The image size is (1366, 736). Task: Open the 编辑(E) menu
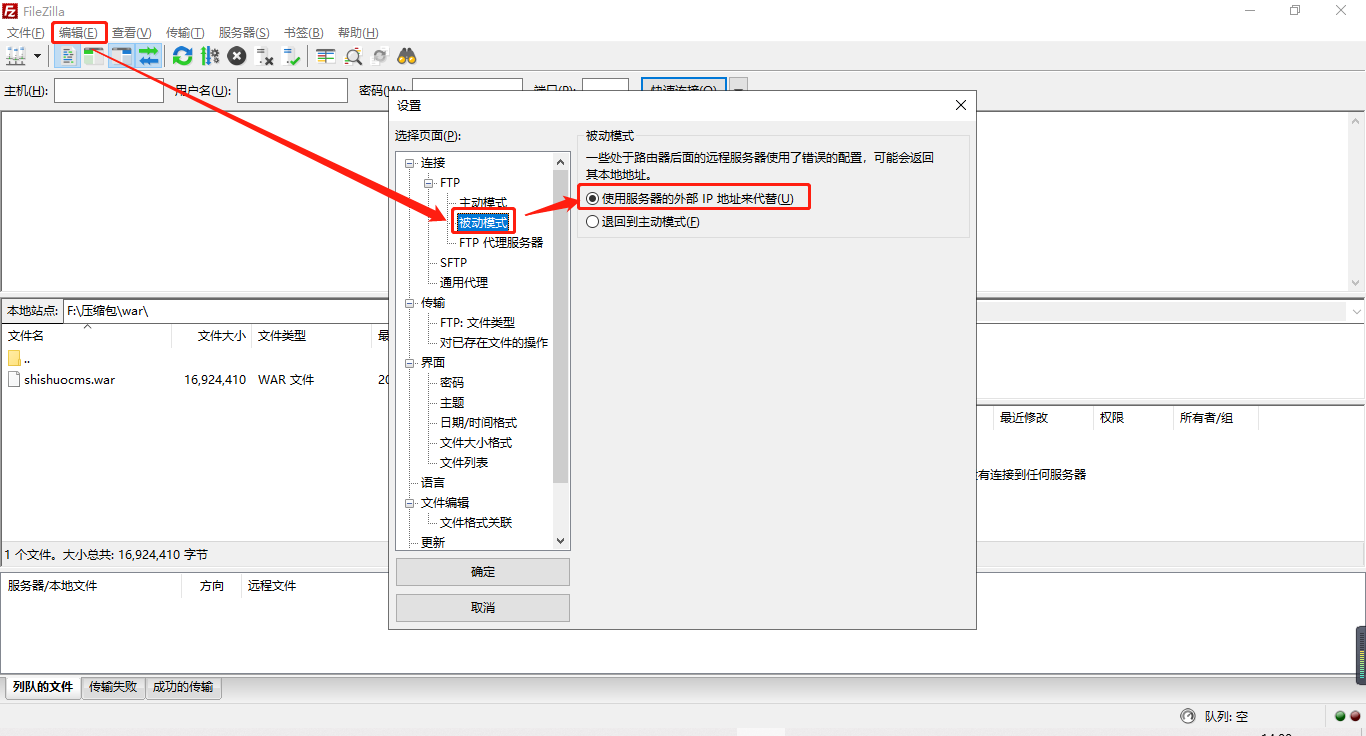(78, 33)
